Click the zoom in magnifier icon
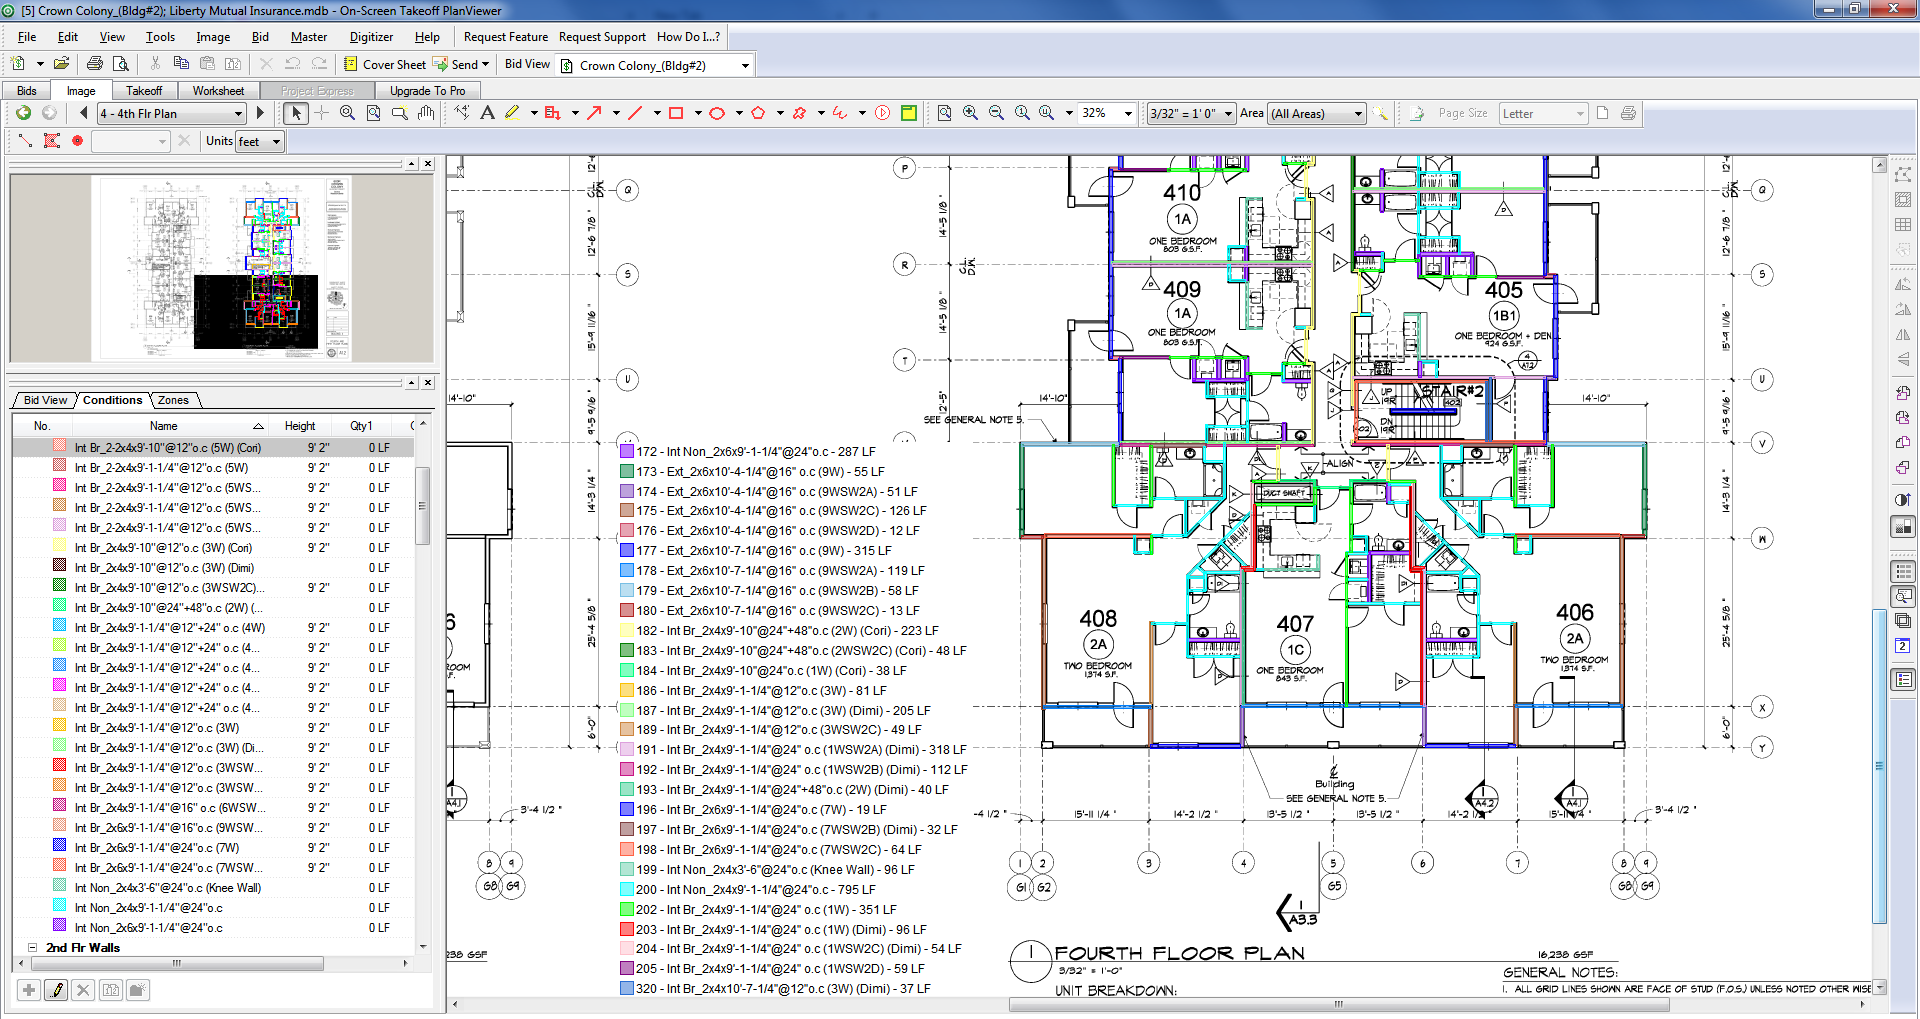The width and height of the screenshot is (1920, 1019). [x=970, y=113]
